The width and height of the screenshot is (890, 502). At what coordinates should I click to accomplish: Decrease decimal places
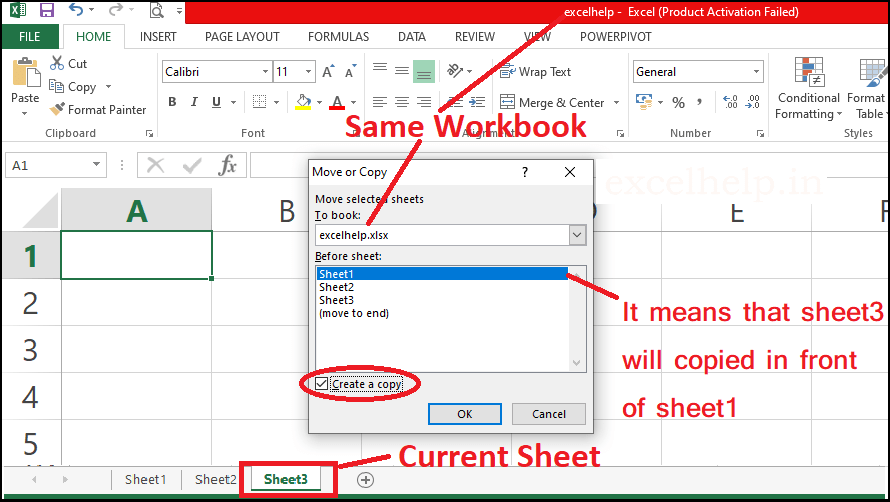[753, 102]
